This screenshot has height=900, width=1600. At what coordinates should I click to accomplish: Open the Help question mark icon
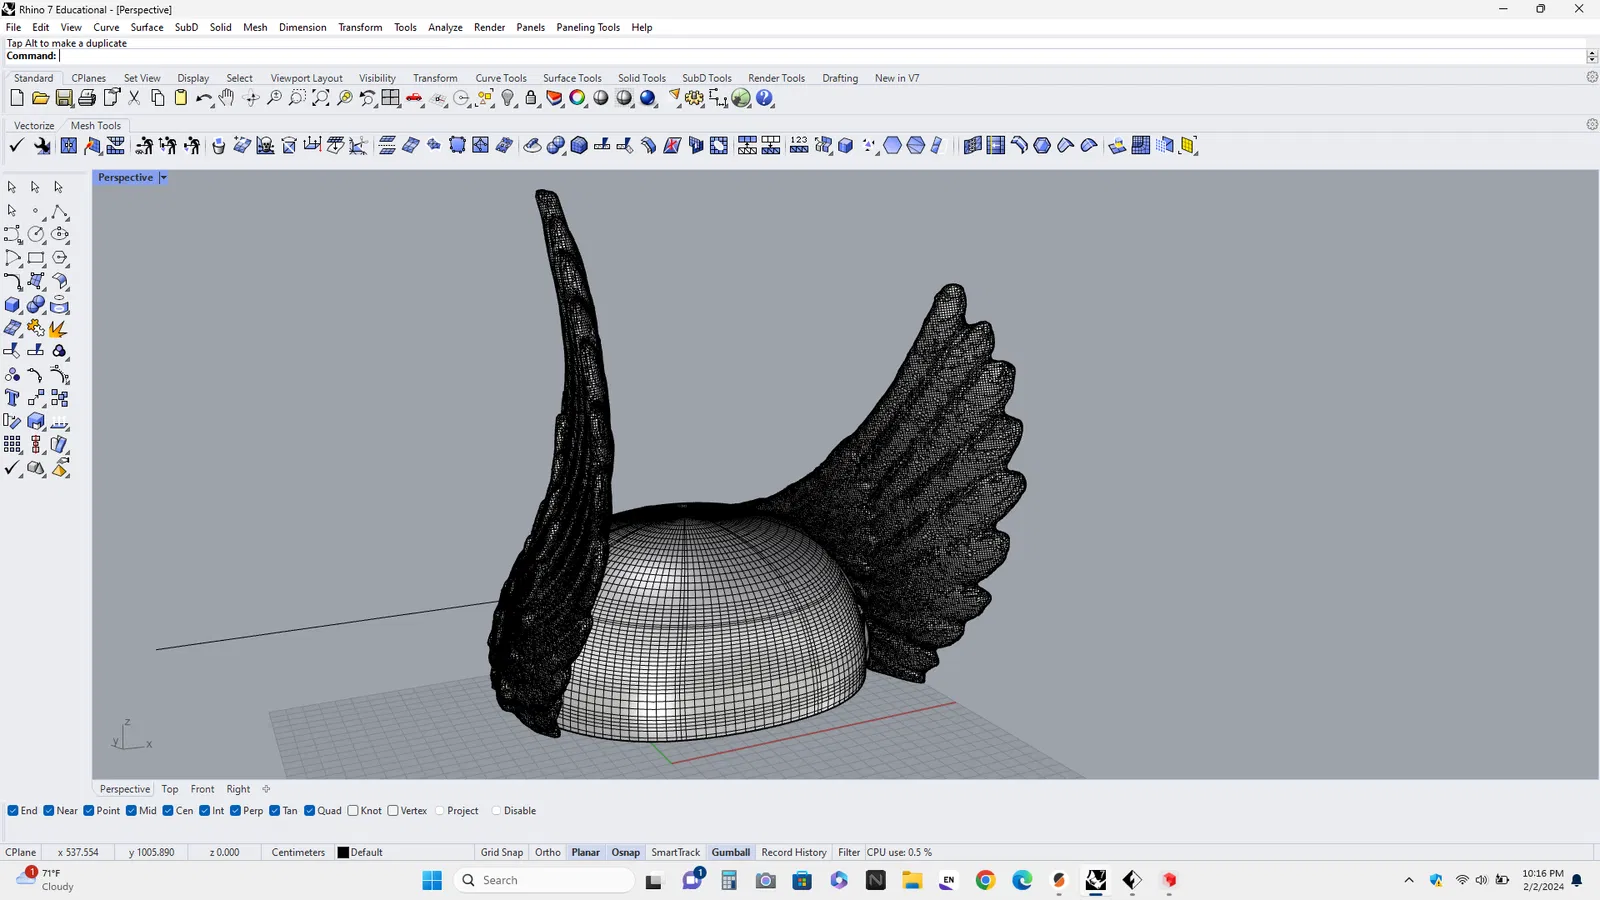(765, 98)
